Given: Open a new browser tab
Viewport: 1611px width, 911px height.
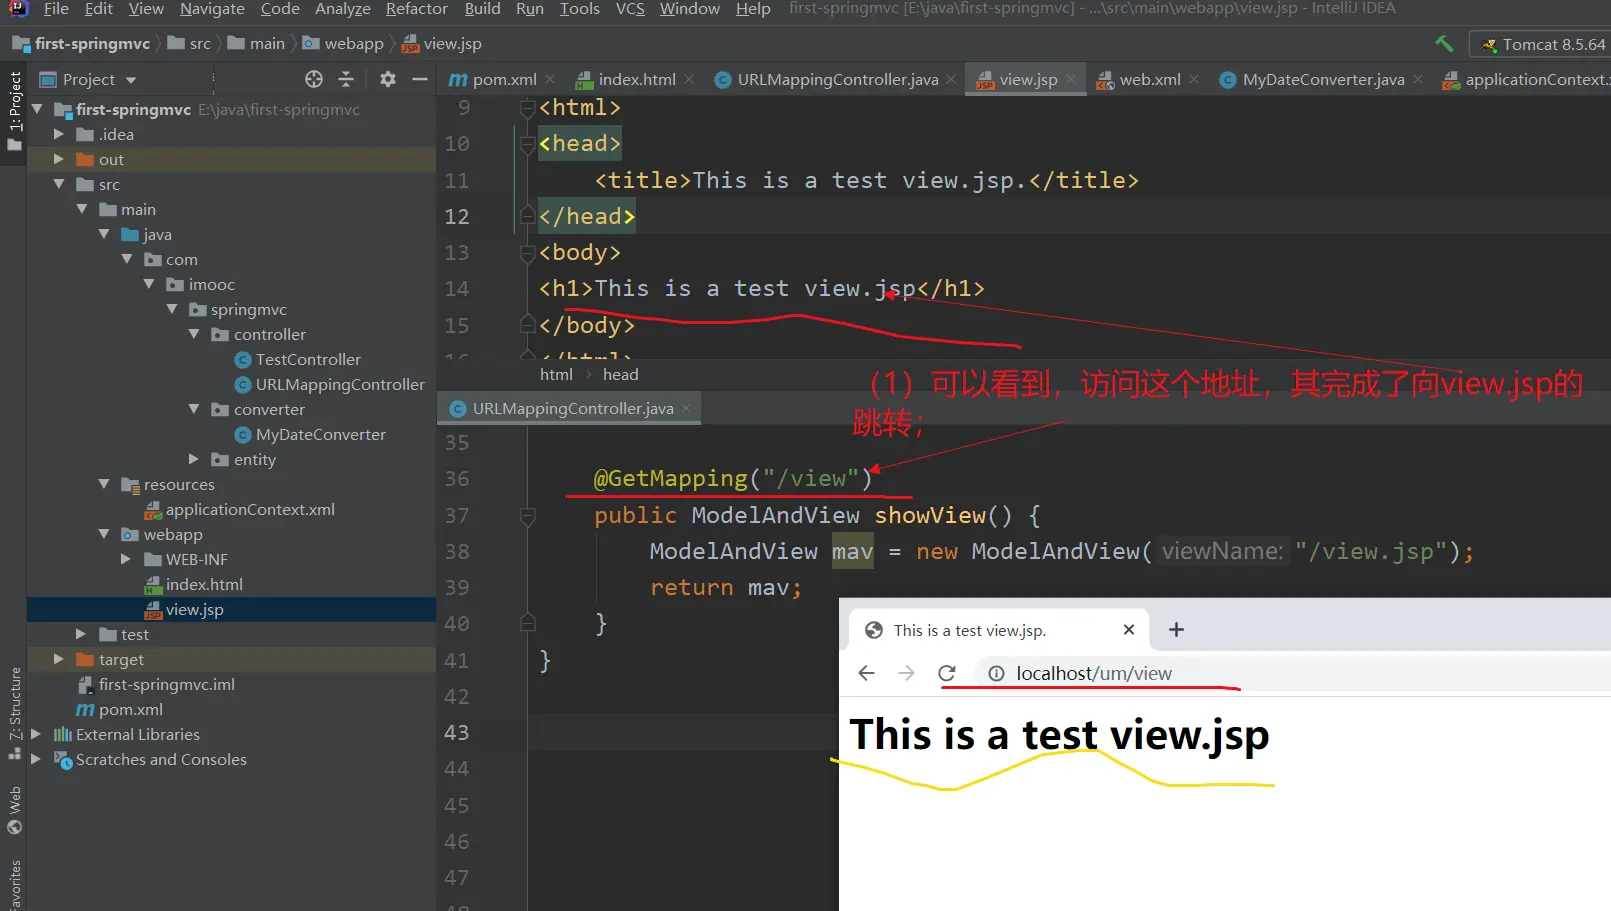Looking at the screenshot, I should coord(1176,630).
